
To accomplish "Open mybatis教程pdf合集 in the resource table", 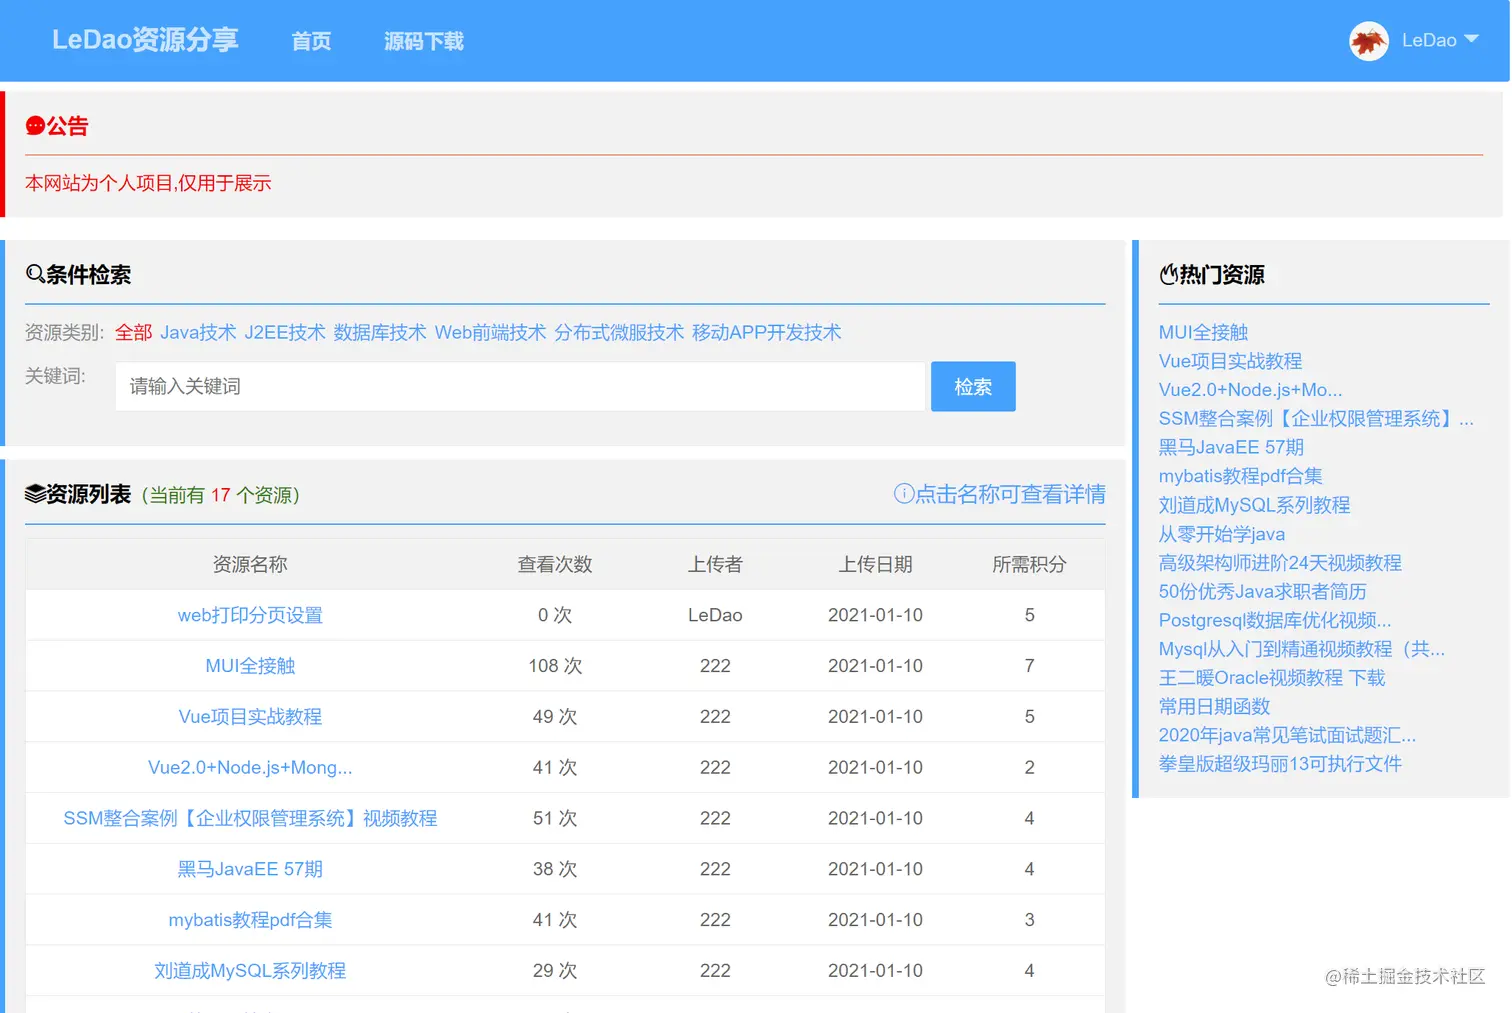I will tap(250, 920).
